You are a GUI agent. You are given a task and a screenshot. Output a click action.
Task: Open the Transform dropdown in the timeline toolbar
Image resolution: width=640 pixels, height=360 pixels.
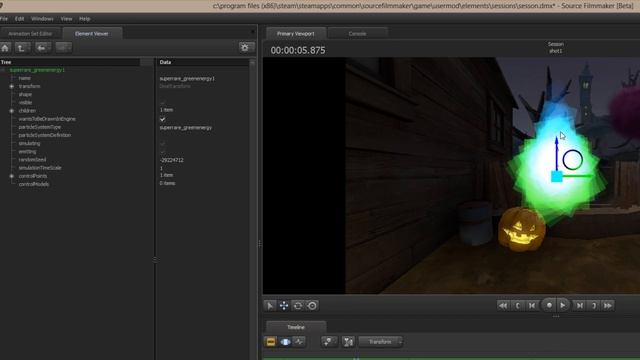click(x=381, y=342)
